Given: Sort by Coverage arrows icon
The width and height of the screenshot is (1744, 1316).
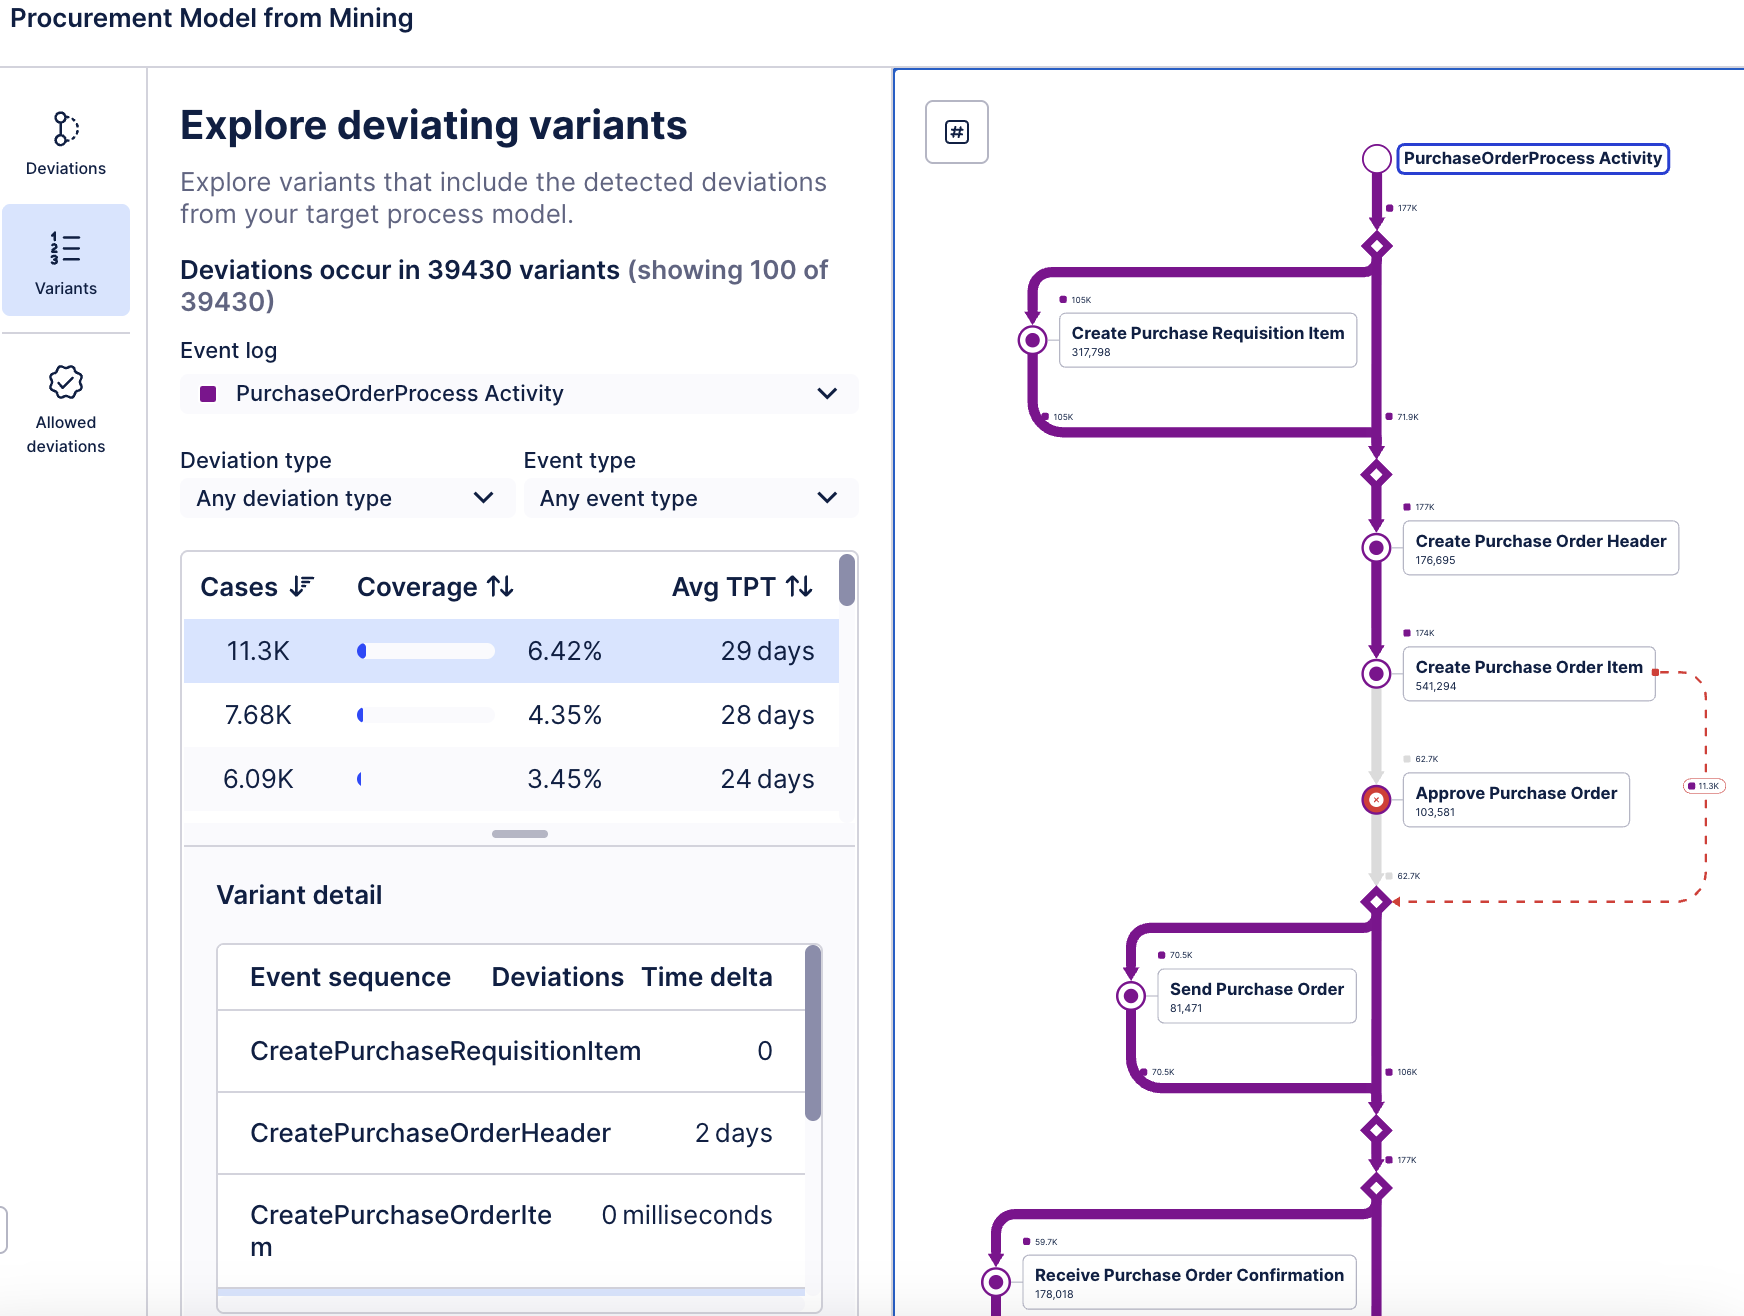Looking at the screenshot, I should [x=500, y=587].
